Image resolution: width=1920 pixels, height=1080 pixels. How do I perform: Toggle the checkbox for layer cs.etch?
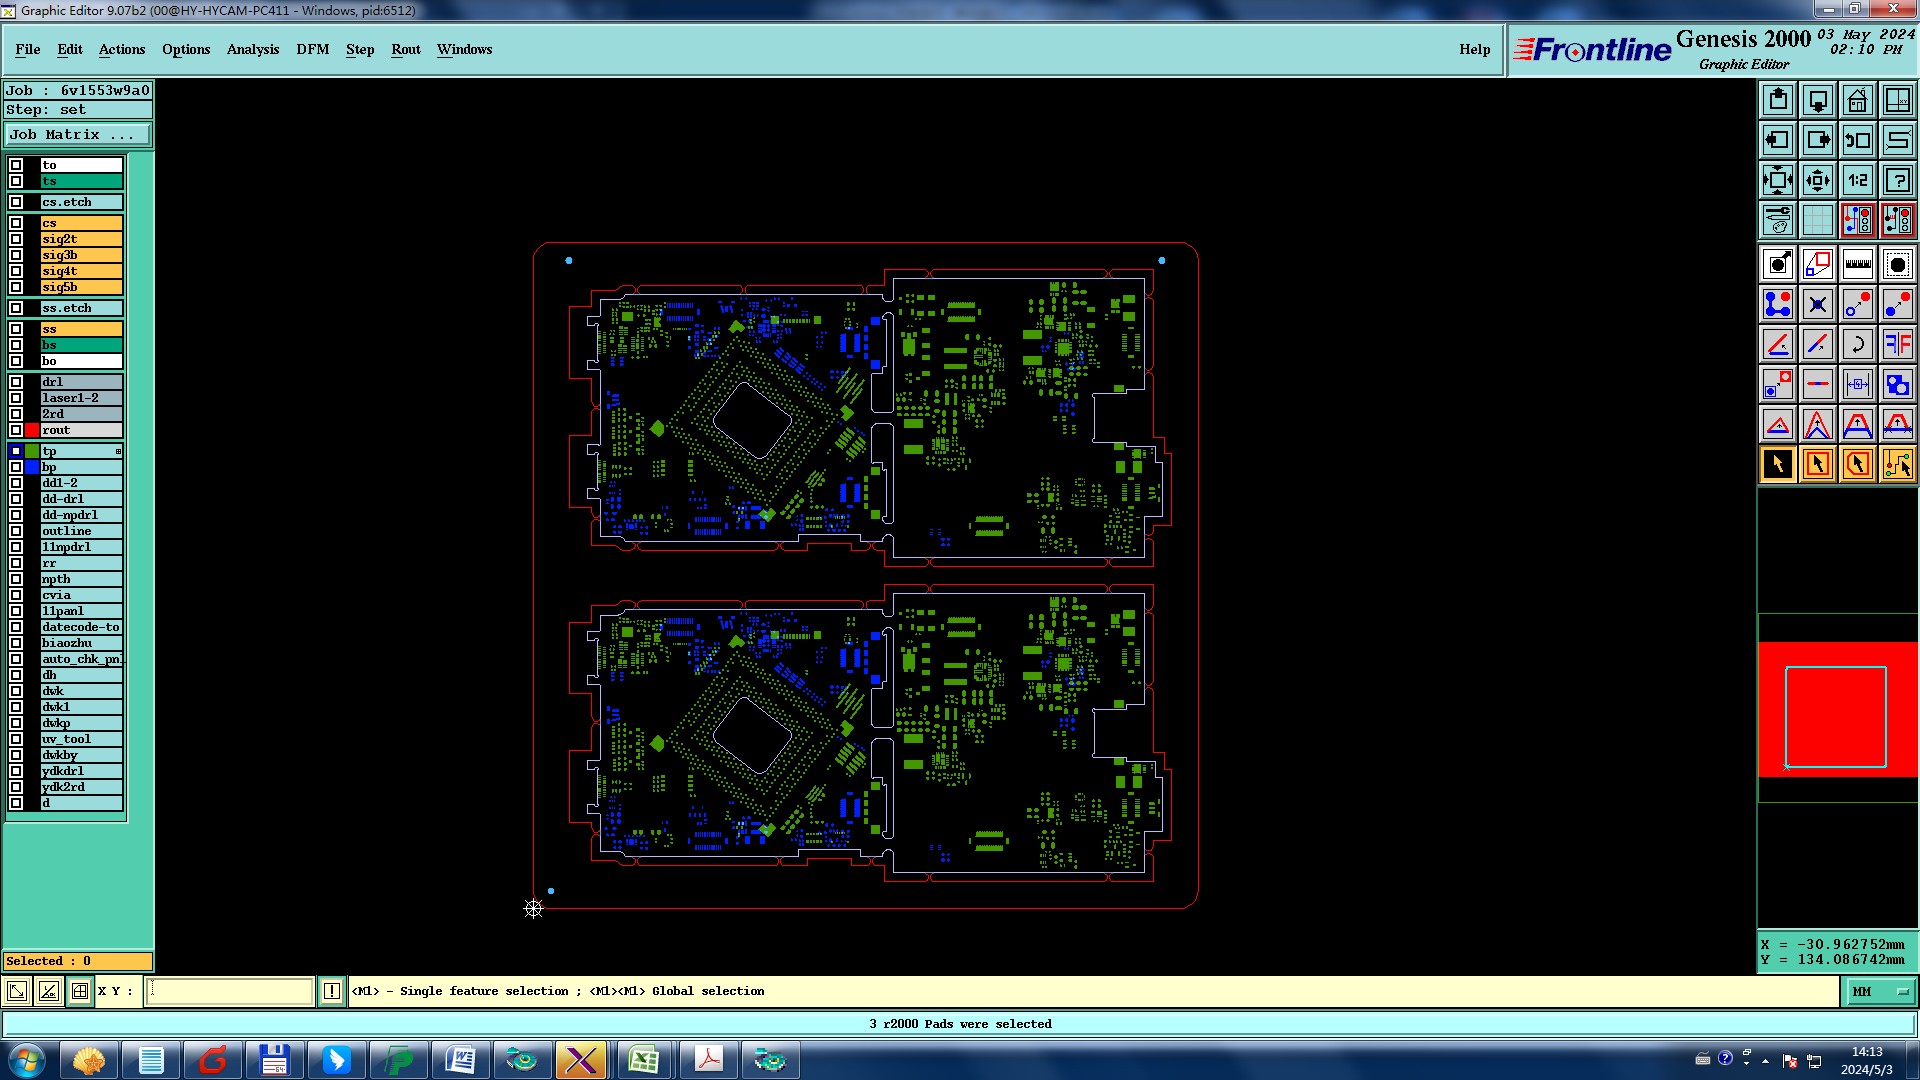(x=16, y=202)
